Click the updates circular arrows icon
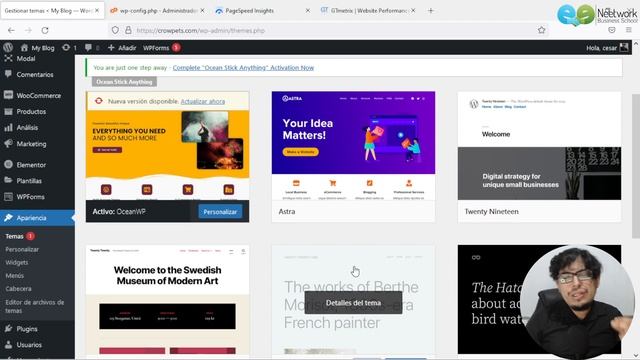The height and width of the screenshot is (360, 640). point(66,48)
